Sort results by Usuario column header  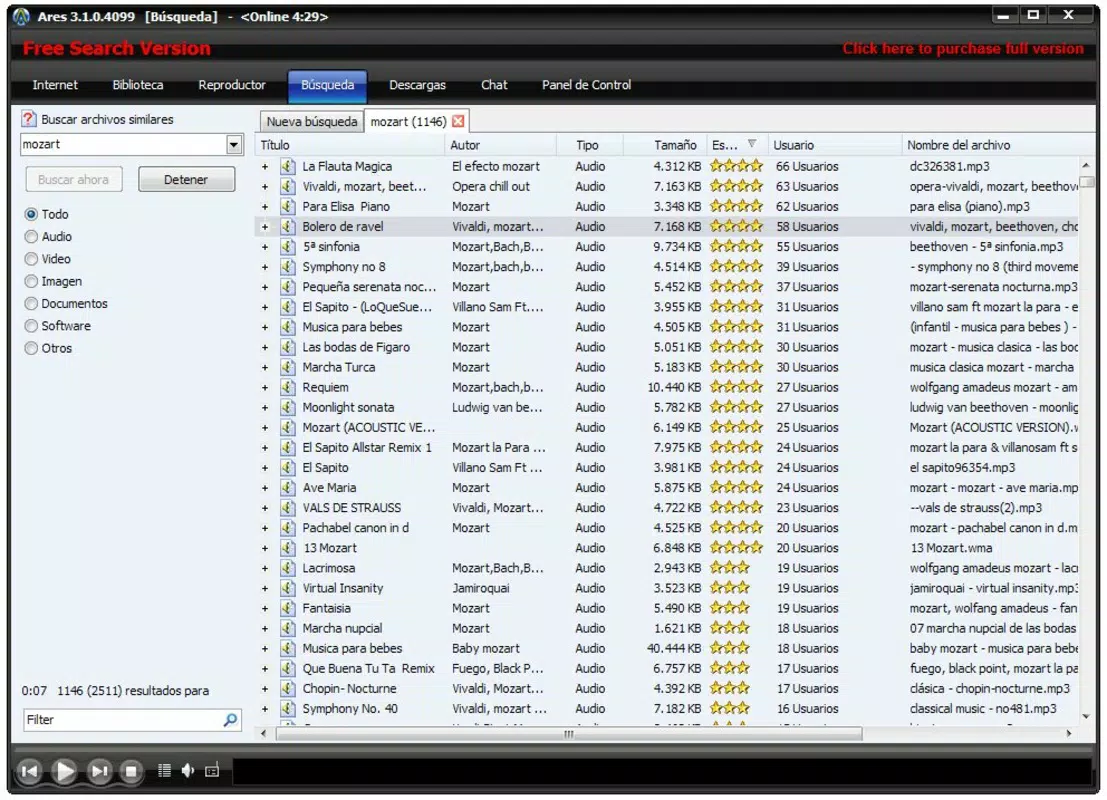834,145
